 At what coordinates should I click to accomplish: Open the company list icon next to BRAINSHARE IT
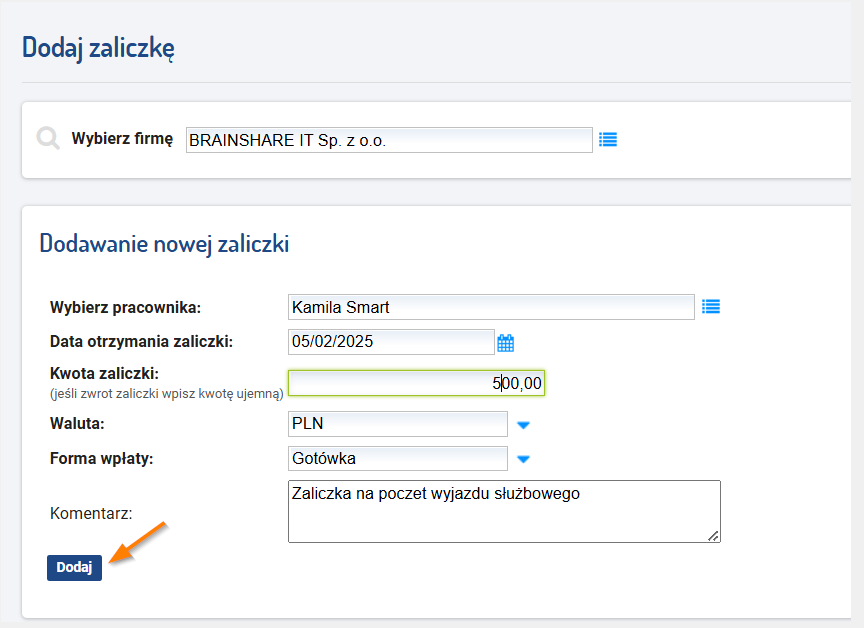[x=608, y=140]
